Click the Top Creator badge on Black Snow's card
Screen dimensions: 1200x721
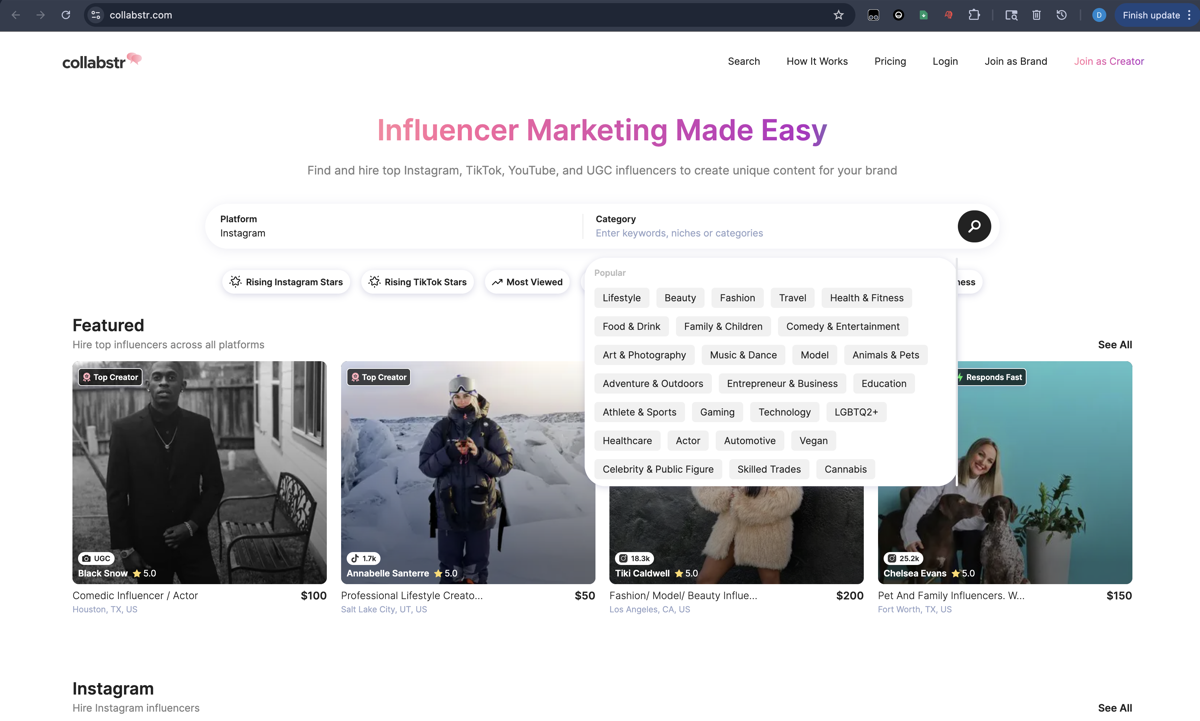tap(110, 377)
